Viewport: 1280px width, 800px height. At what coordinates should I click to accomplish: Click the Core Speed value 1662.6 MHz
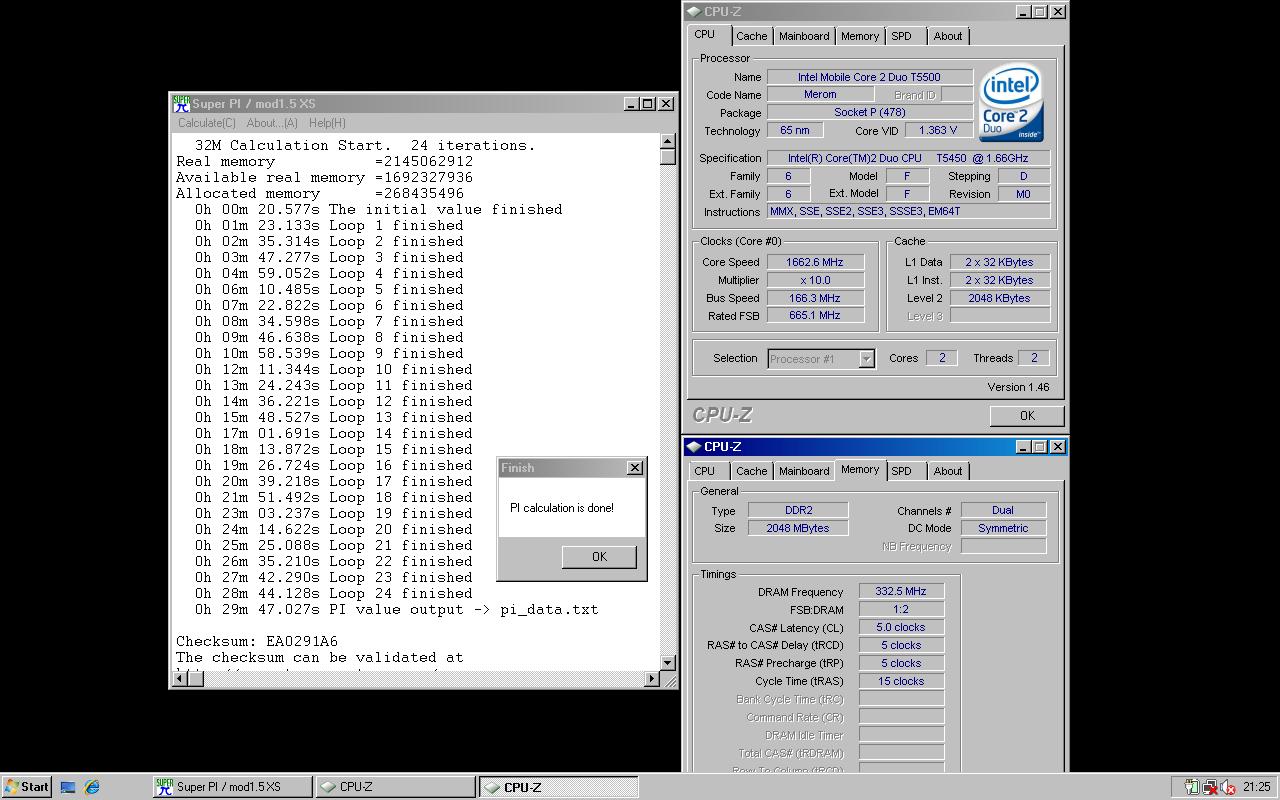point(814,262)
